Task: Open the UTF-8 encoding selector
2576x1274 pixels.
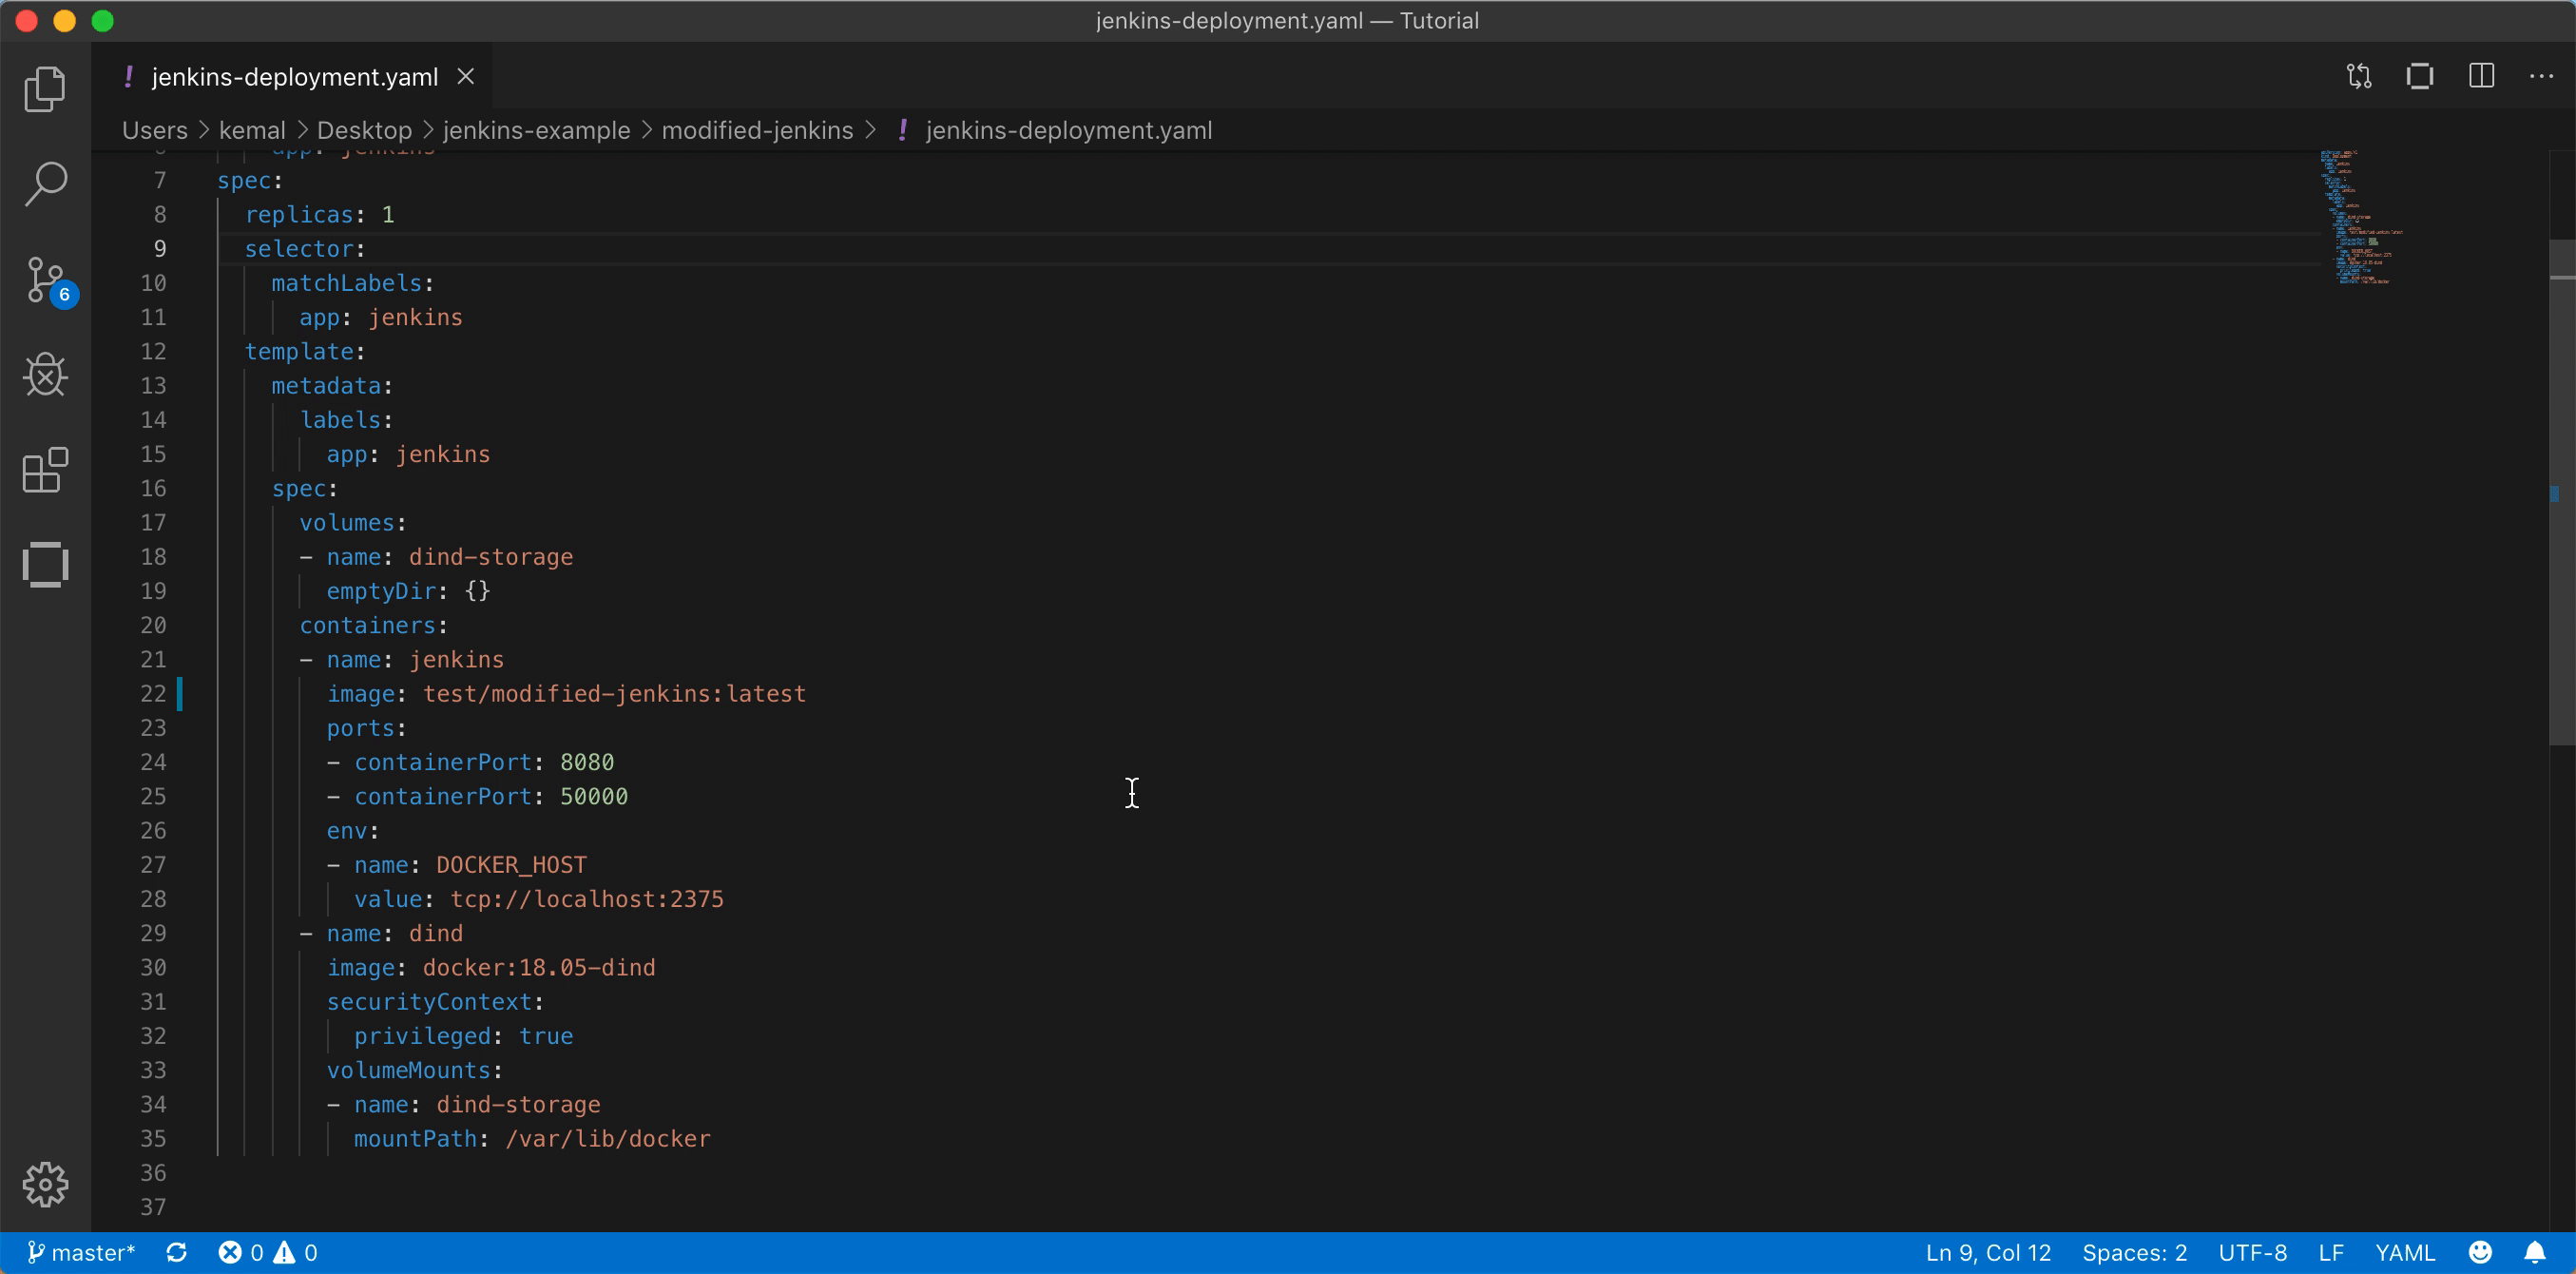Action: [2252, 1252]
